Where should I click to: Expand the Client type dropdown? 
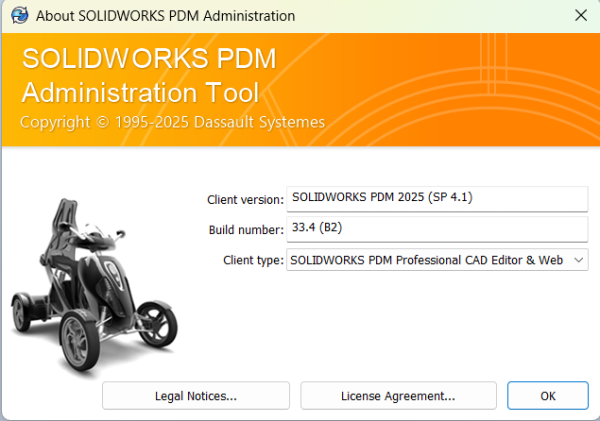[x=579, y=260]
